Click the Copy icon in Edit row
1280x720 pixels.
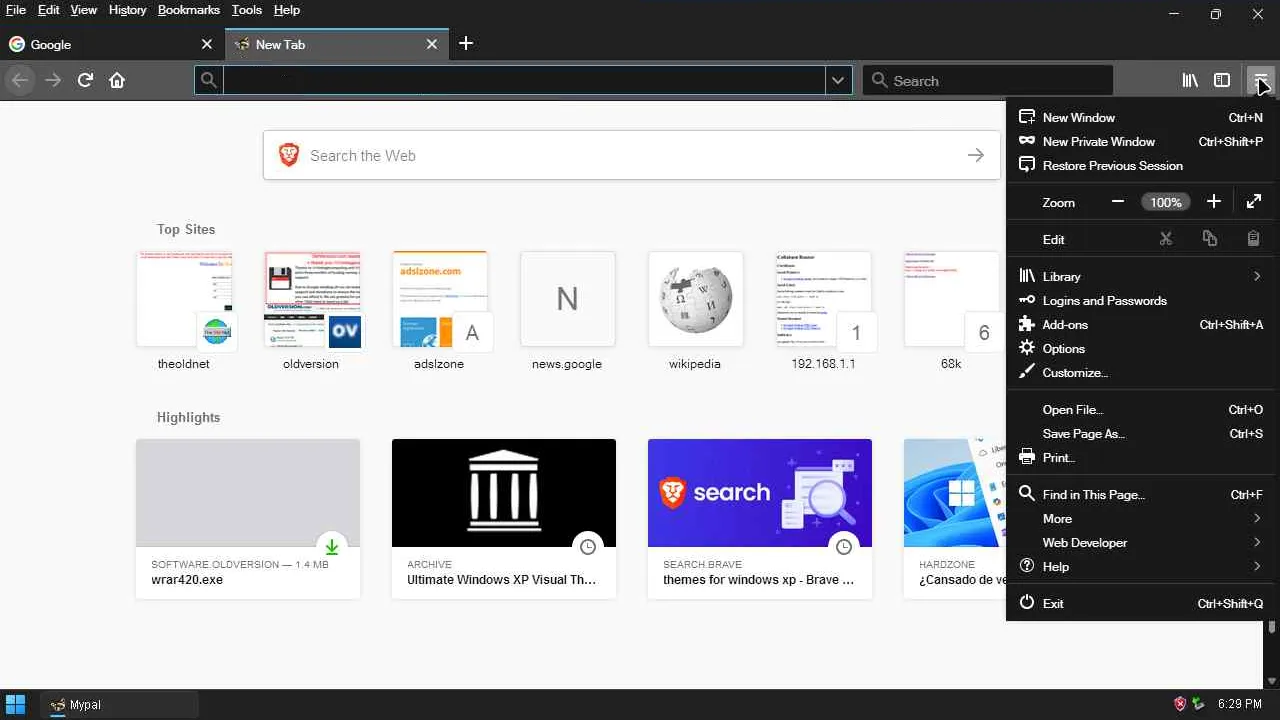[x=1210, y=239]
